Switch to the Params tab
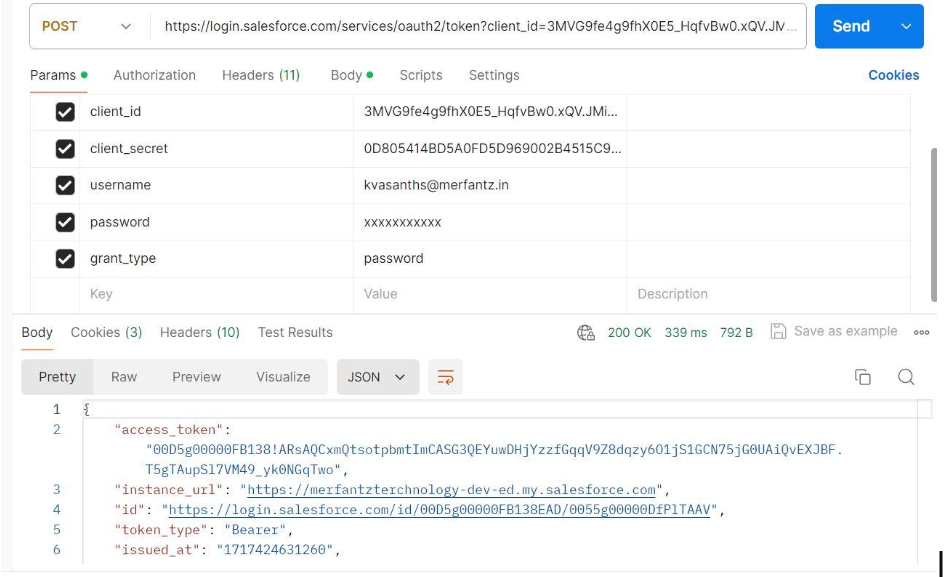 [x=58, y=75]
